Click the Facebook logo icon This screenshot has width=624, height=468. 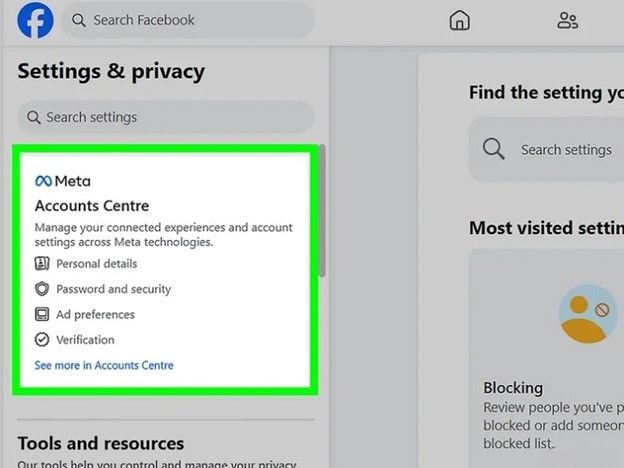(35, 21)
